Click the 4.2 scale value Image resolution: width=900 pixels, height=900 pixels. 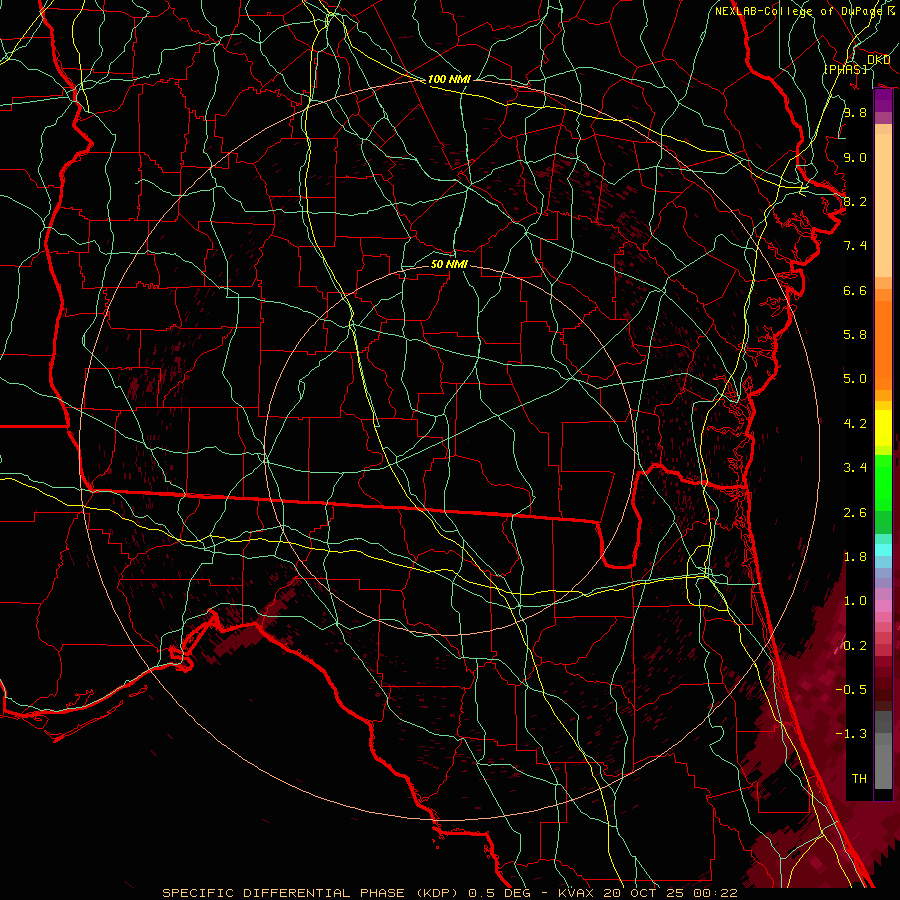tap(855, 424)
